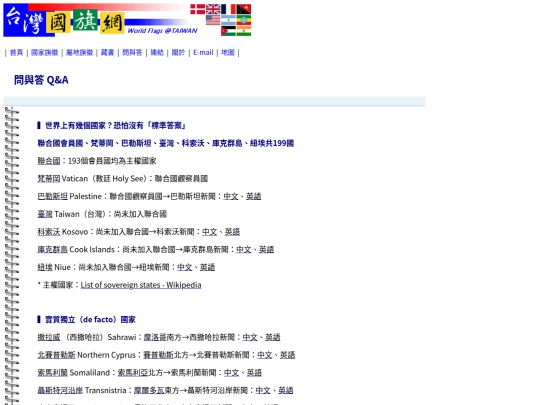Open Somaliland news 中文 link
The image size is (540, 405).
coord(231,373)
